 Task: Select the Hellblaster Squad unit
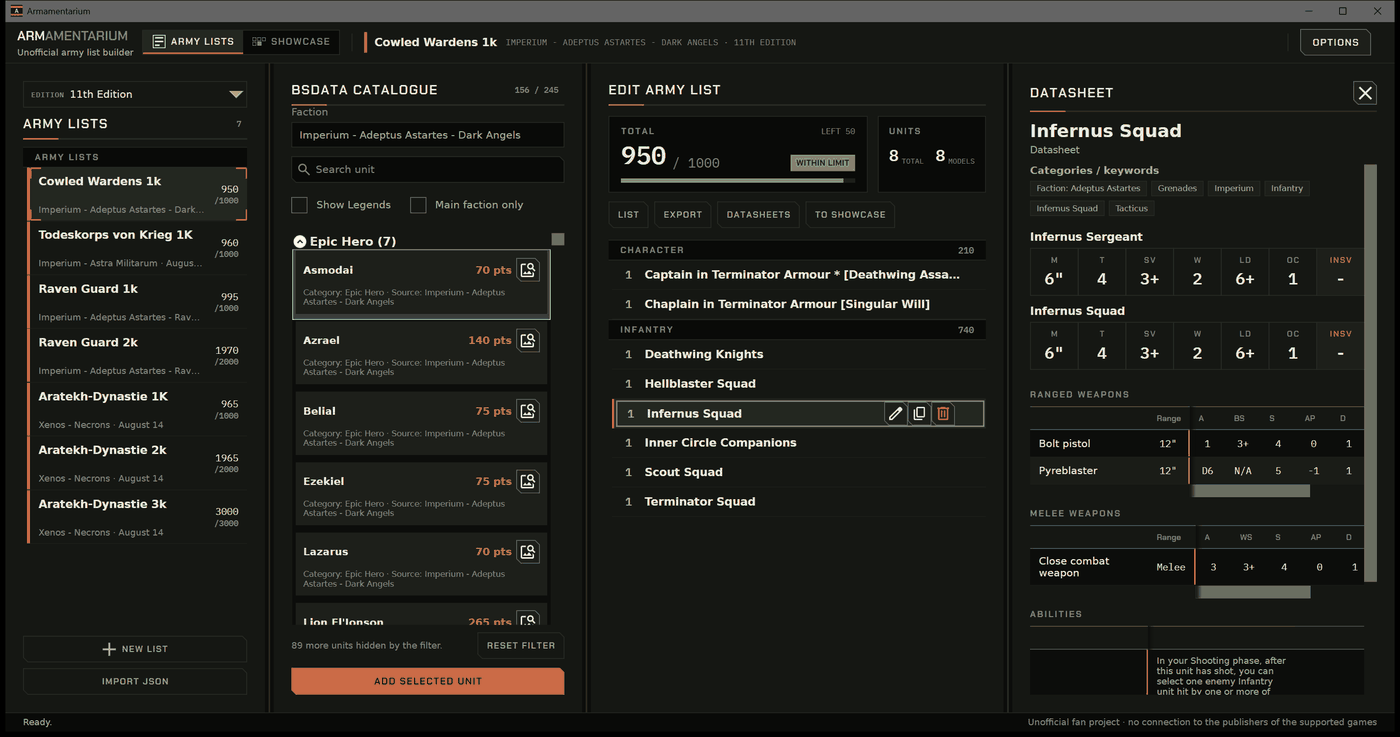pyautogui.click(x=797, y=384)
